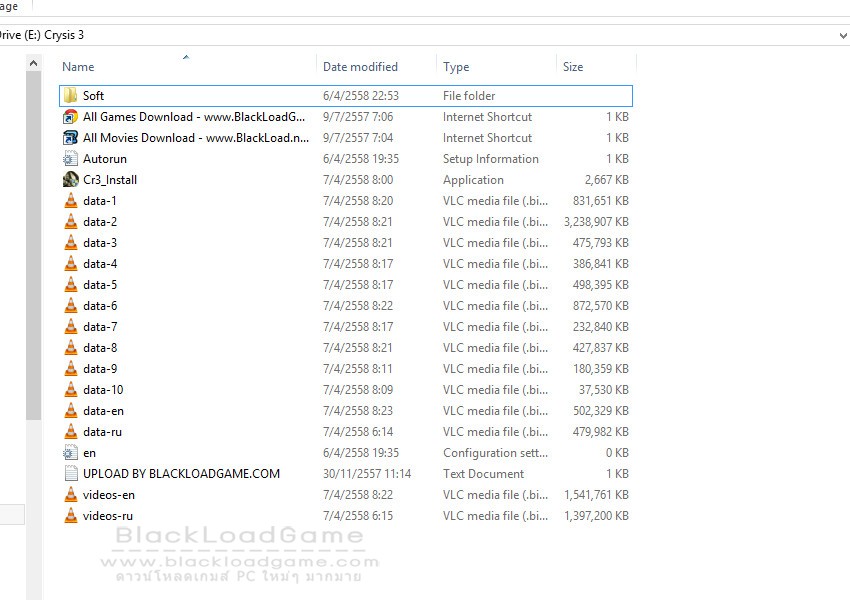Screen dimensions: 850x600
Task: Click the VLC cone icon for data-4
Action: (x=70, y=264)
